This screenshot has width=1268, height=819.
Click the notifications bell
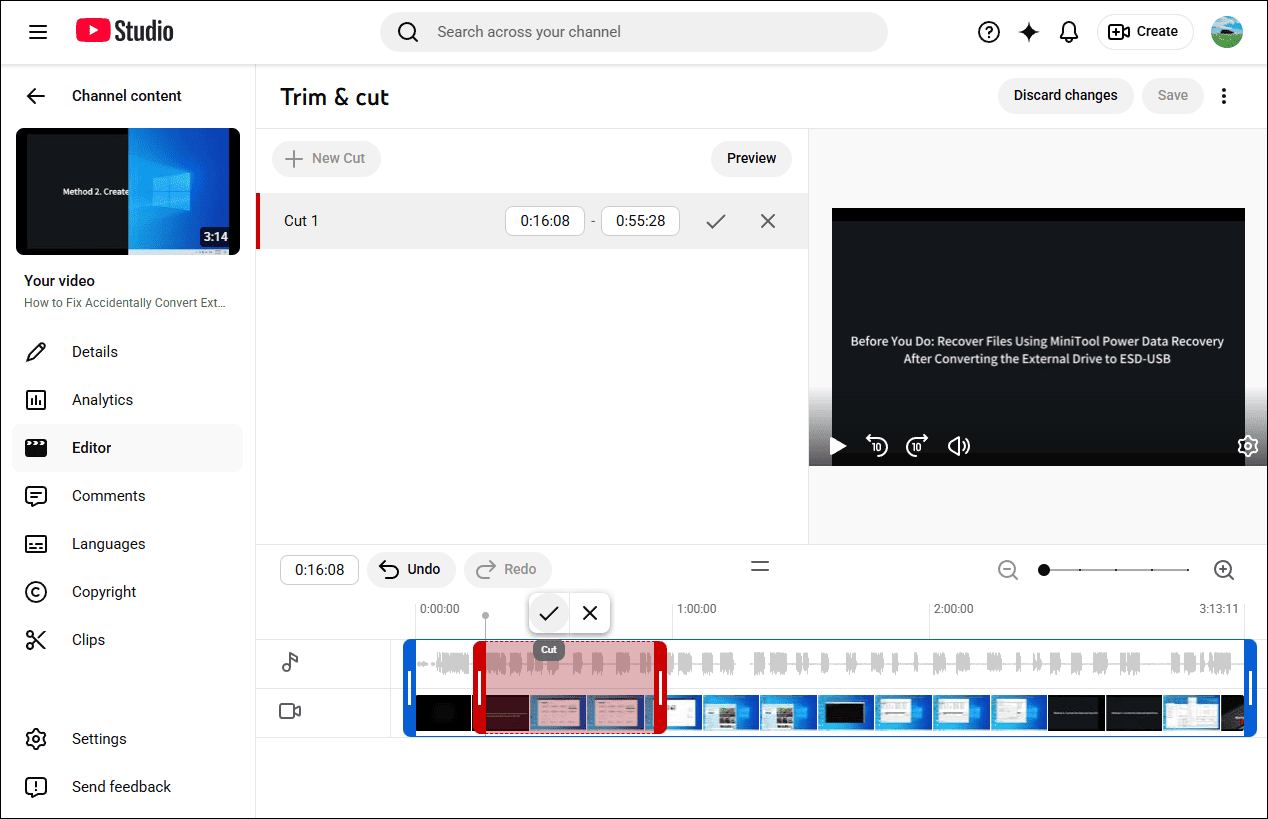coord(1069,31)
